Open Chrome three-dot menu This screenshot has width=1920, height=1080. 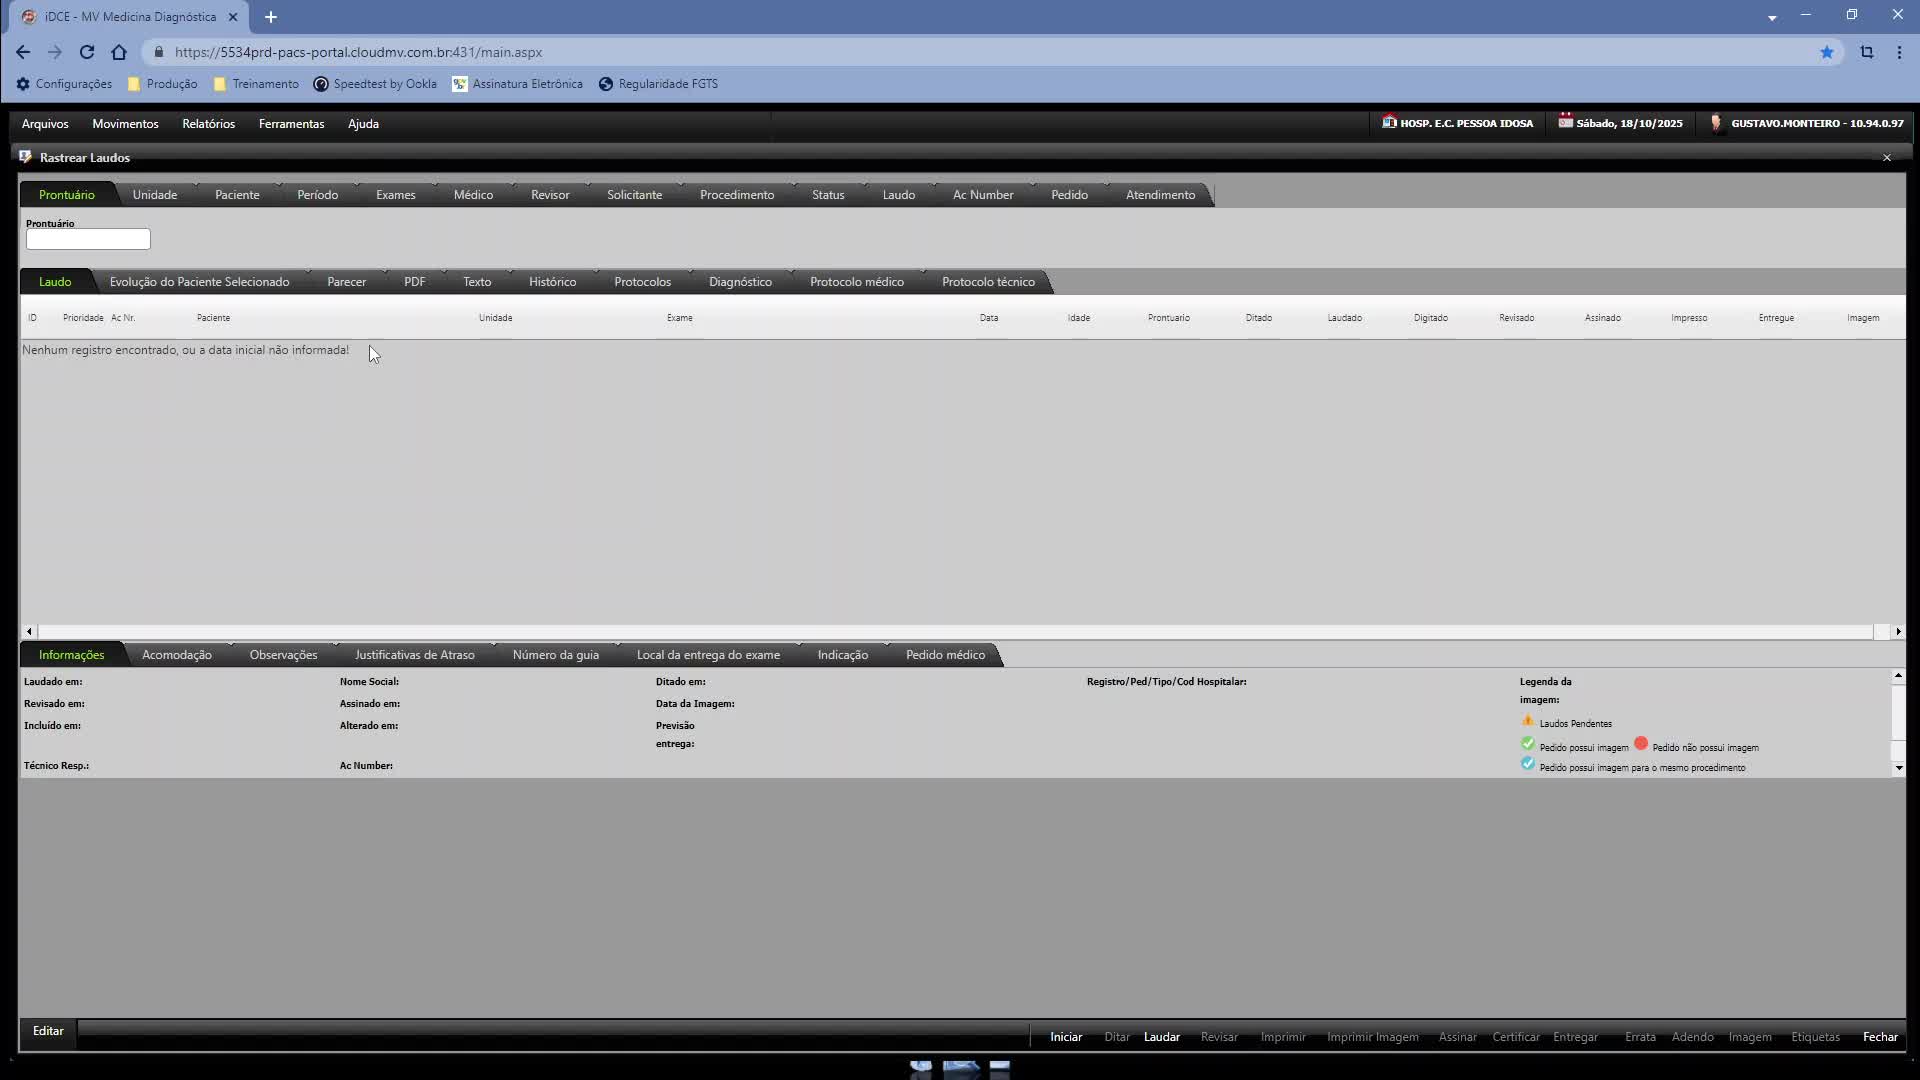click(1899, 52)
